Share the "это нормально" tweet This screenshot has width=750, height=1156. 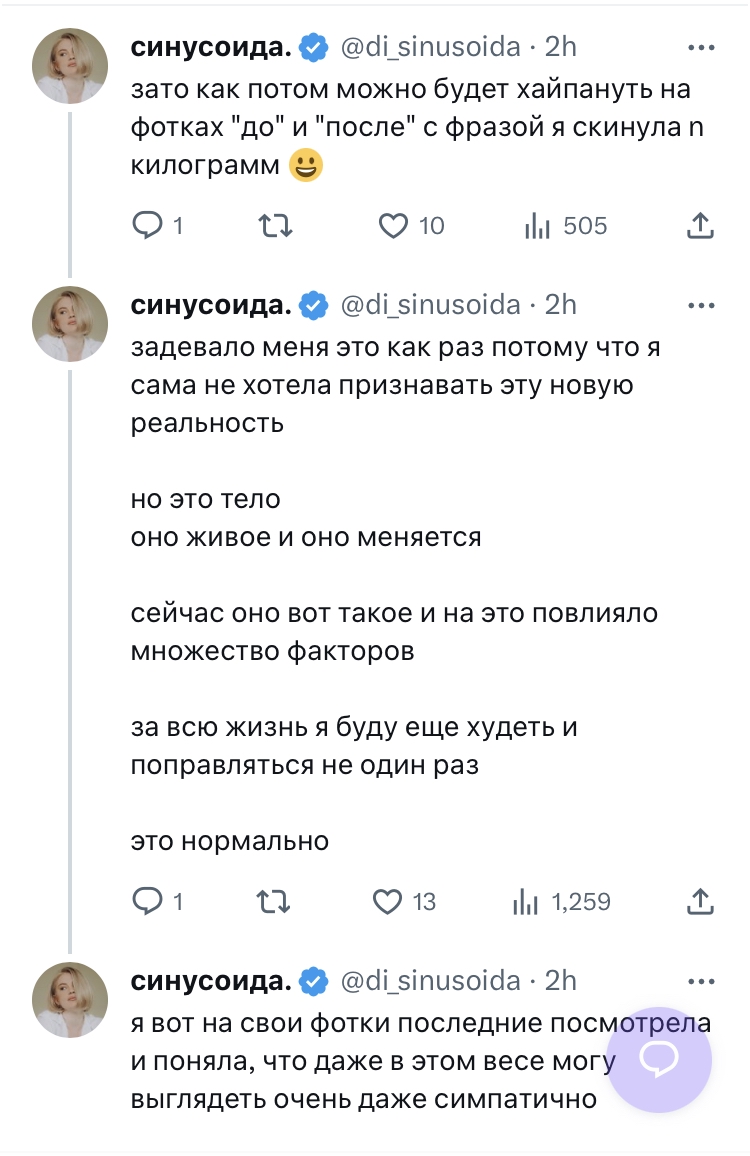pos(701,902)
